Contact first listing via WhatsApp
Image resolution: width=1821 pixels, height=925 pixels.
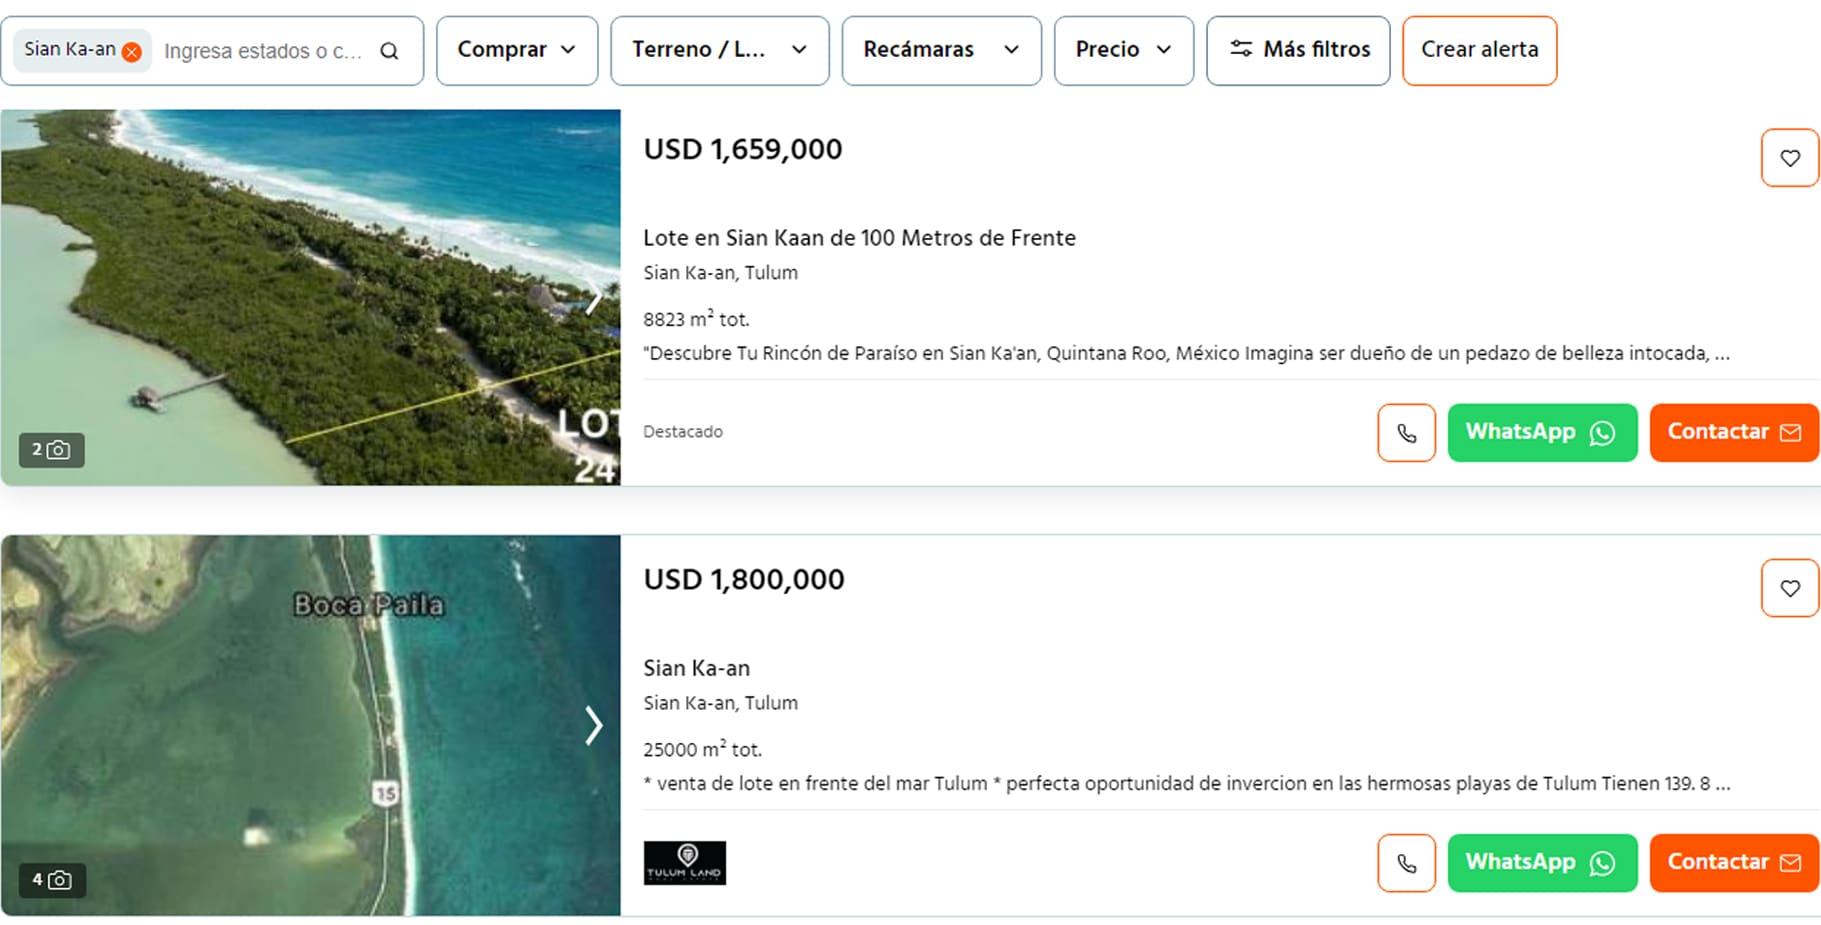(1541, 433)
